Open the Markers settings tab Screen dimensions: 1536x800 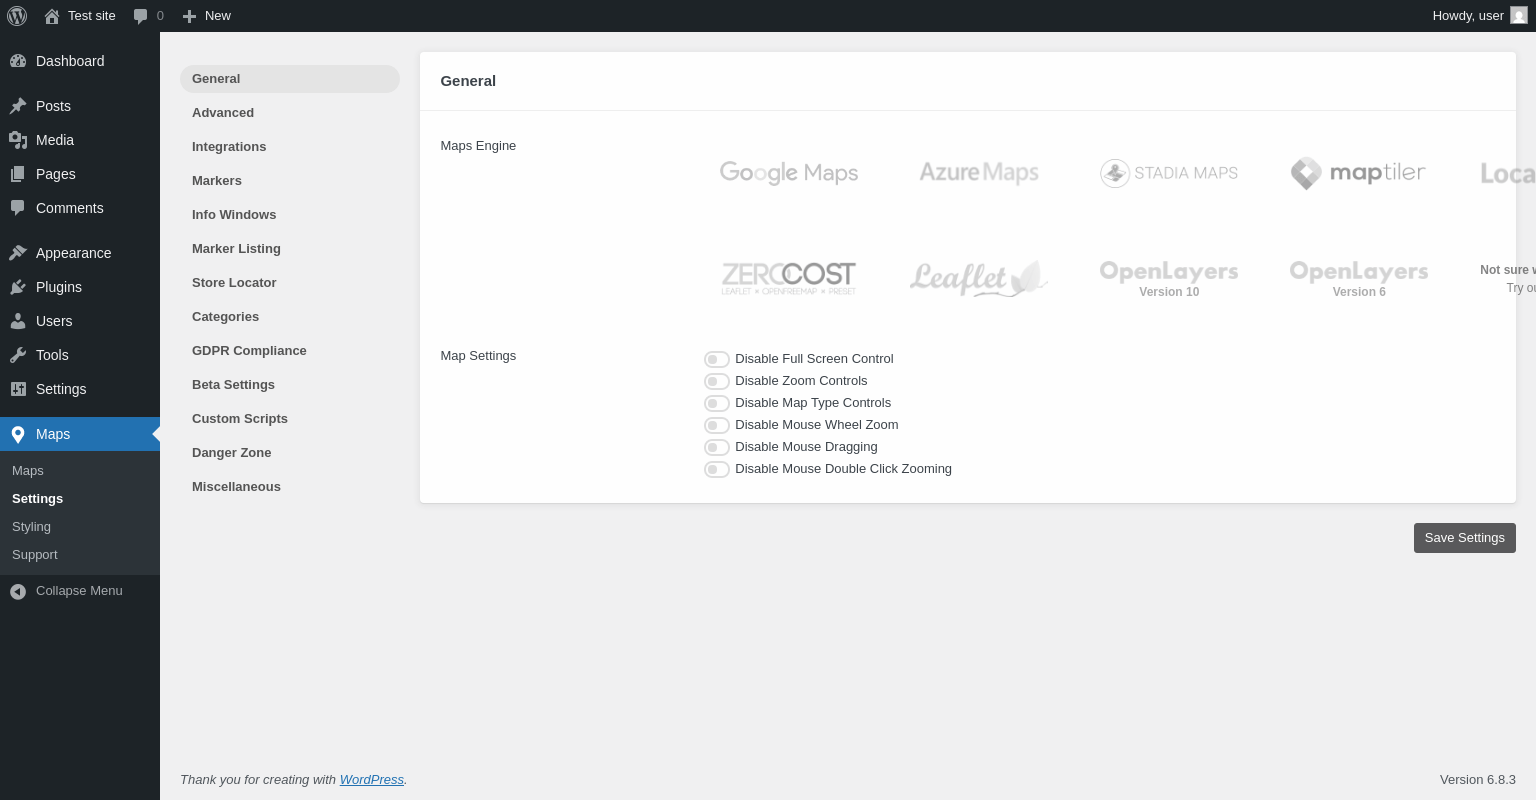290,181
